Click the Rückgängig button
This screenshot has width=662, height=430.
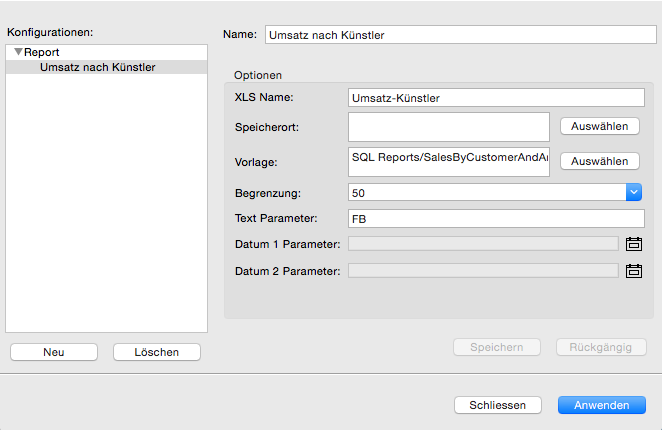tap(601, 347)
